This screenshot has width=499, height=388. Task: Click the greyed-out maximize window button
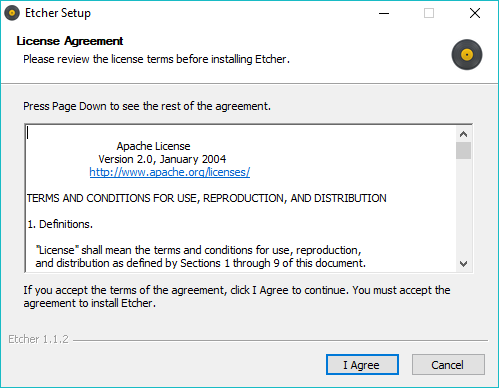pos(429,13)
